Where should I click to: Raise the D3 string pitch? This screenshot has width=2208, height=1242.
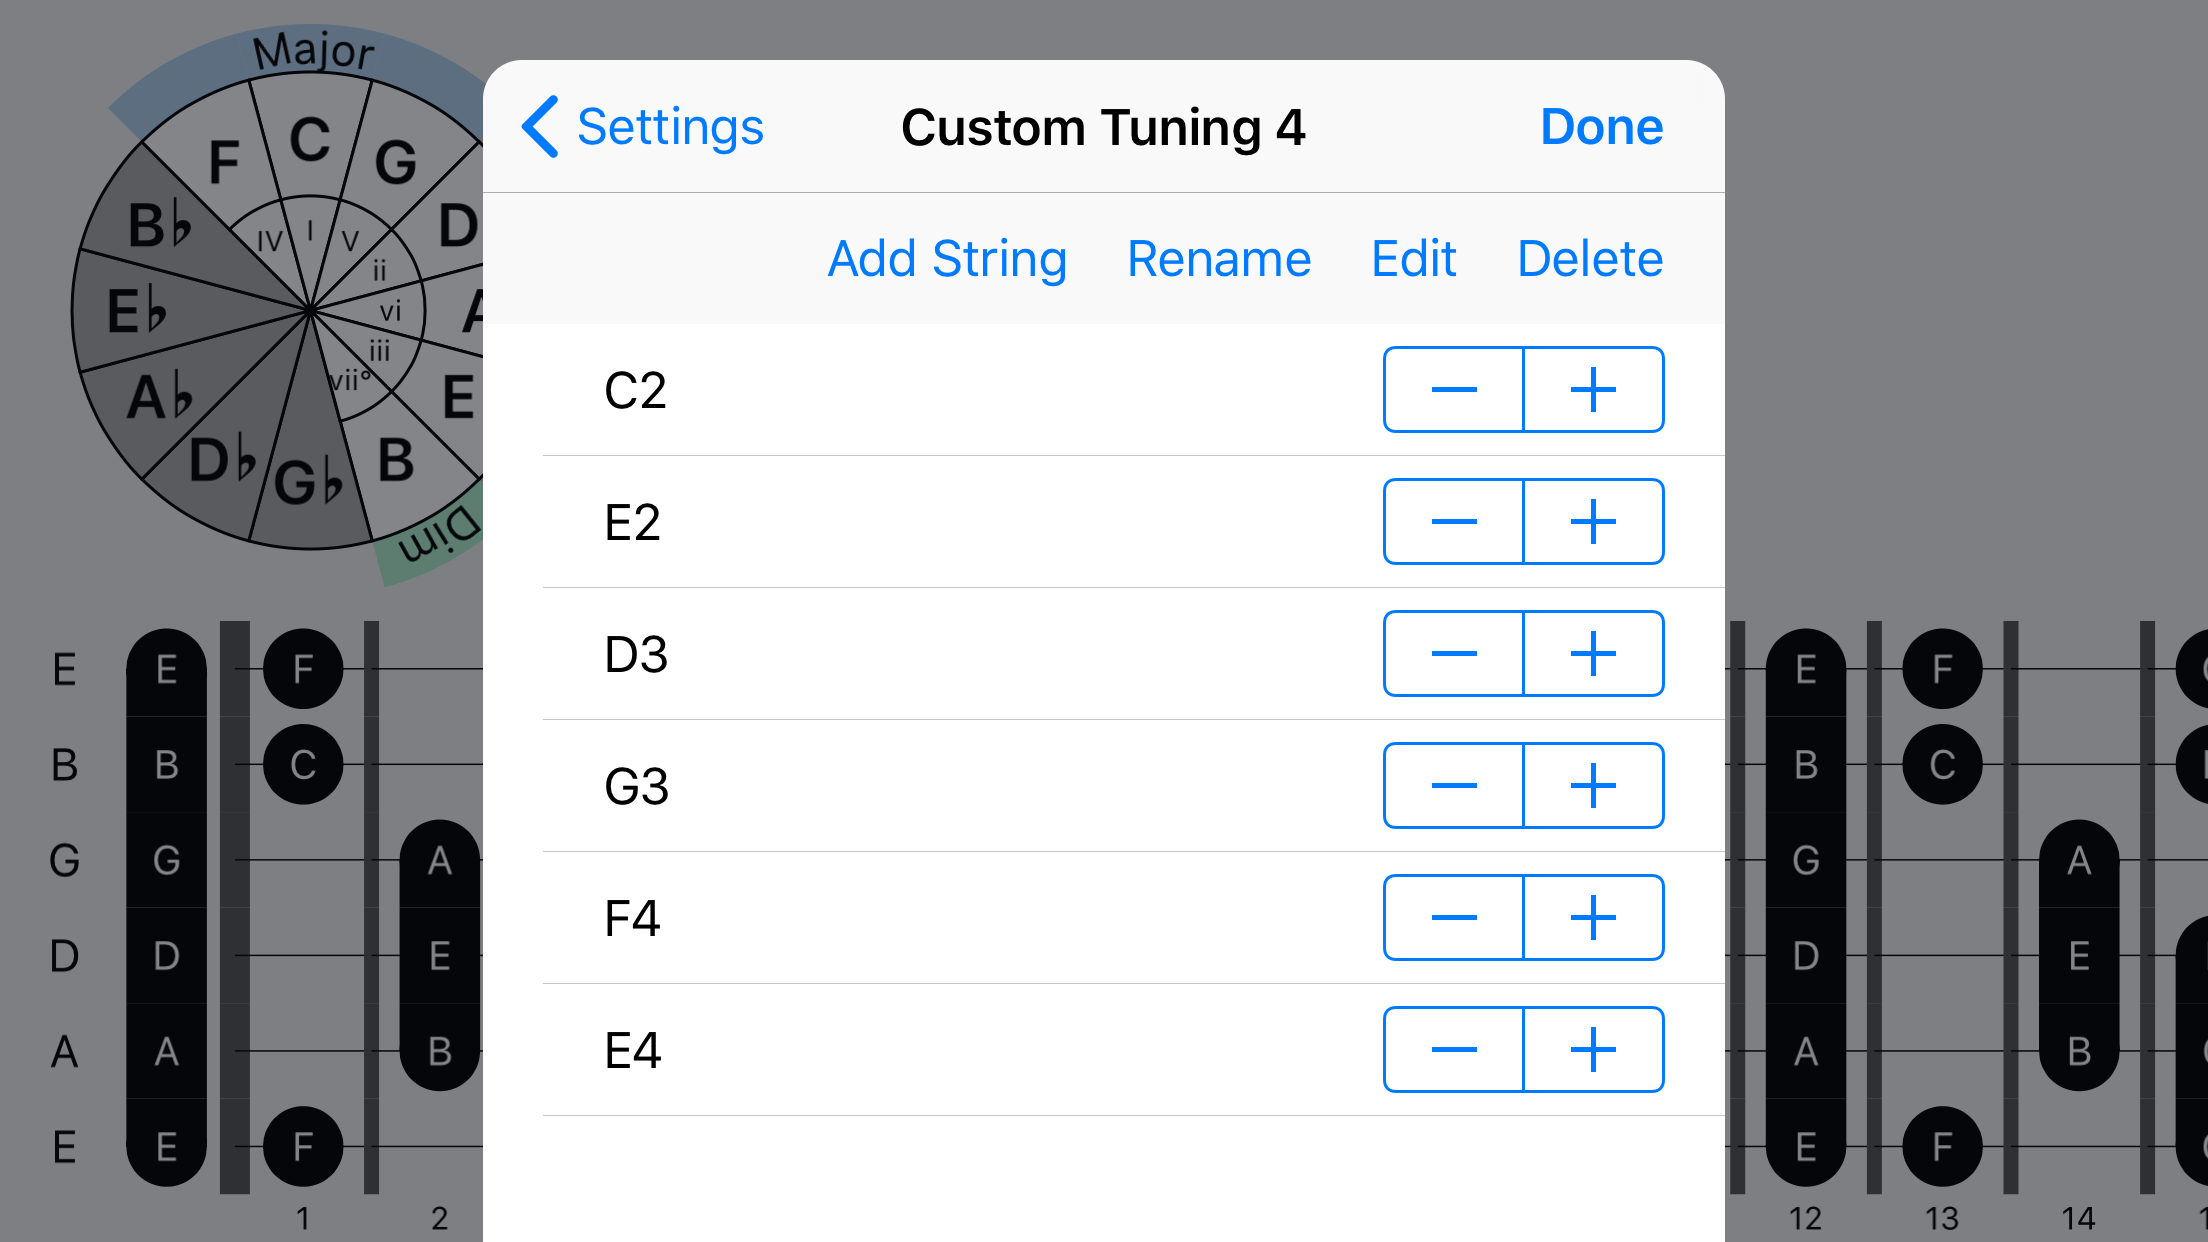click(x=1593, y=653)
